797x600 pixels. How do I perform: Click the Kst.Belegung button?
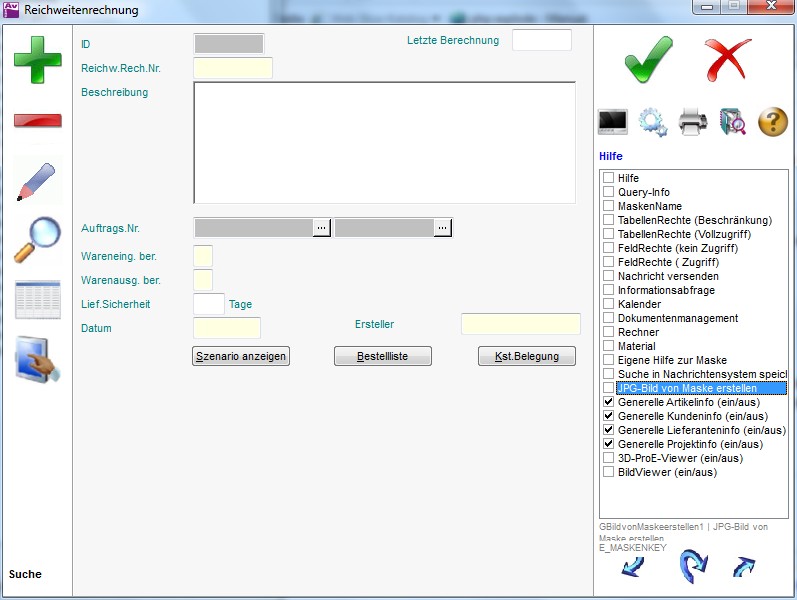(x=527, y=356)
